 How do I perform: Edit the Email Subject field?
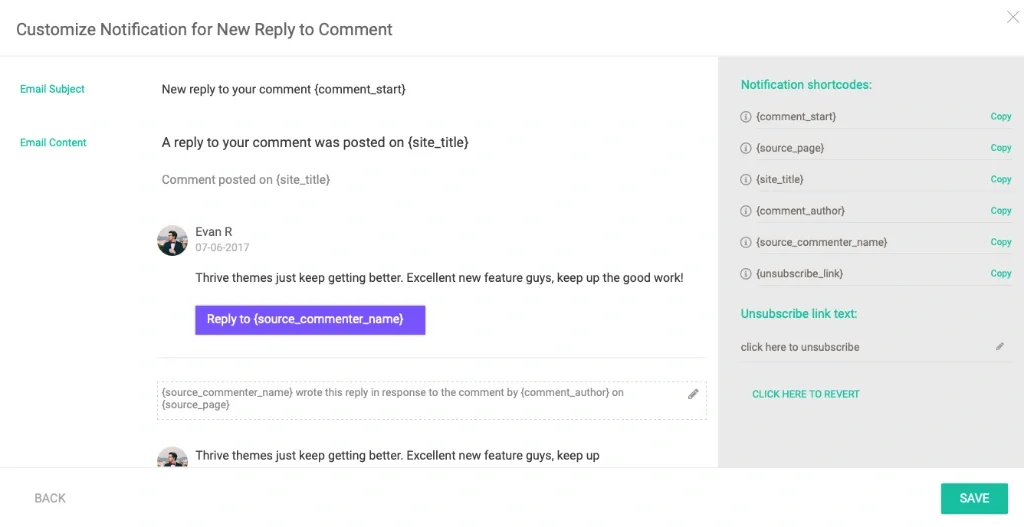[283, 89]
